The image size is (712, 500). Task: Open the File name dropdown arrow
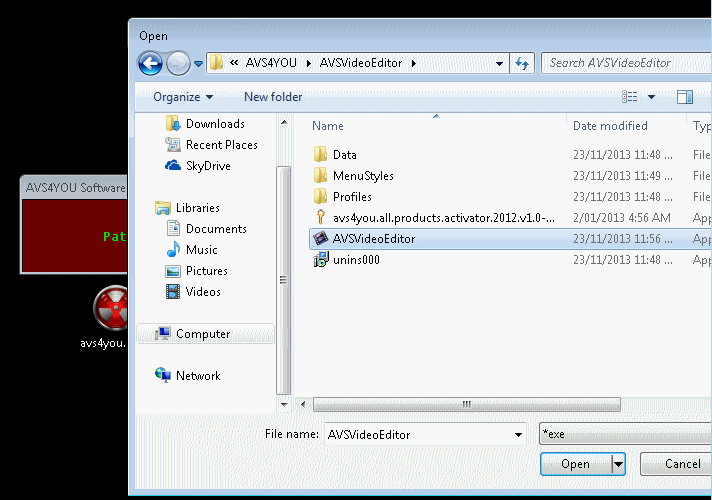tap(518, 435)
